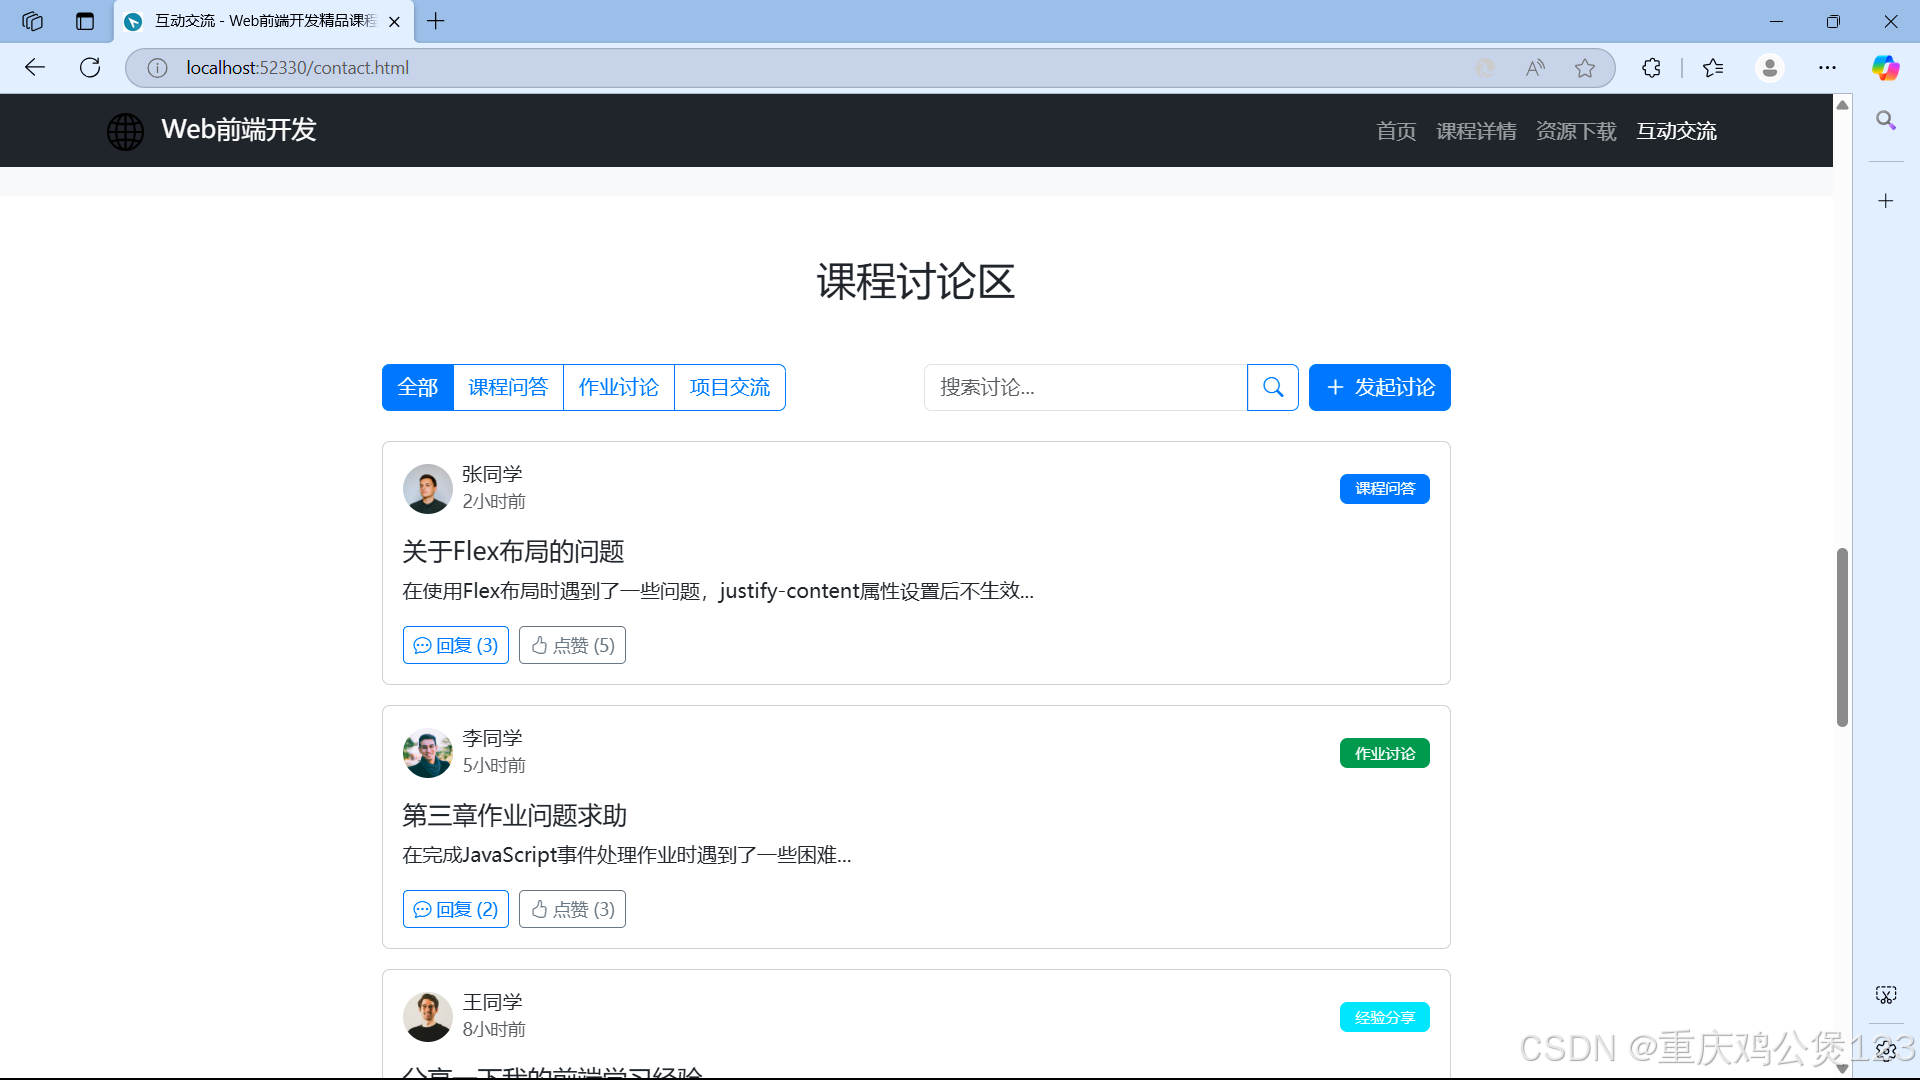The width and height of the screenshot is (1920, 1080).
Task: Open the favorites list dropdown
Action: pyautogui.click(x=1713, y=67)
